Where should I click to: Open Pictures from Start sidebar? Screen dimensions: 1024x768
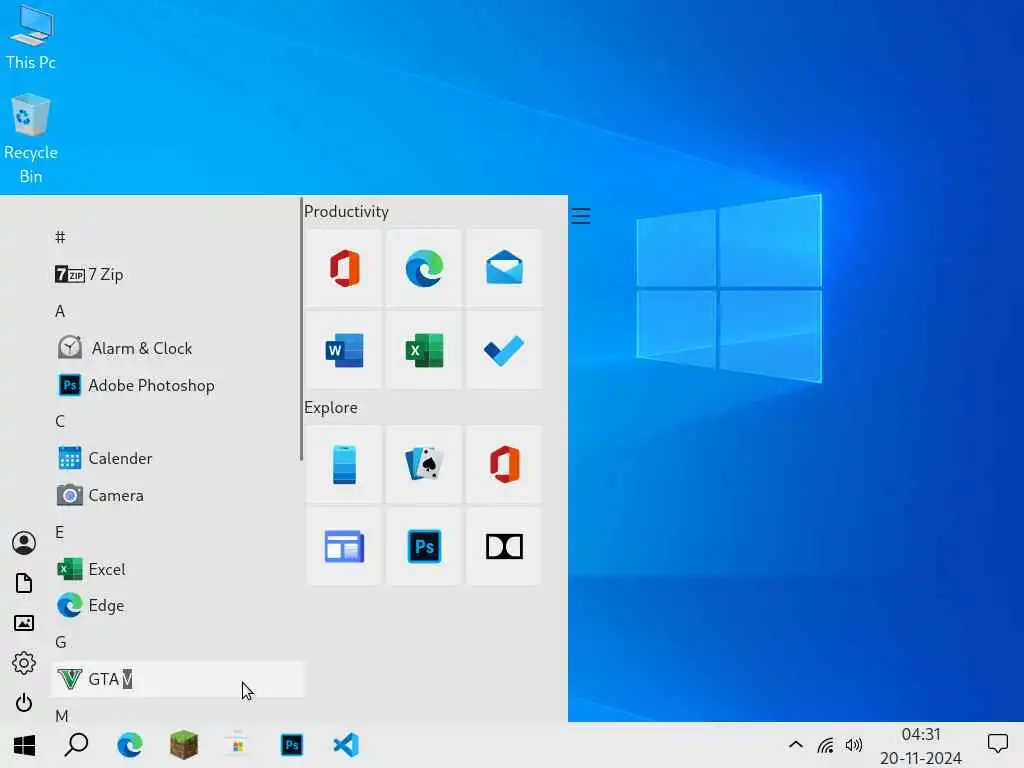(x=24, y=623)
